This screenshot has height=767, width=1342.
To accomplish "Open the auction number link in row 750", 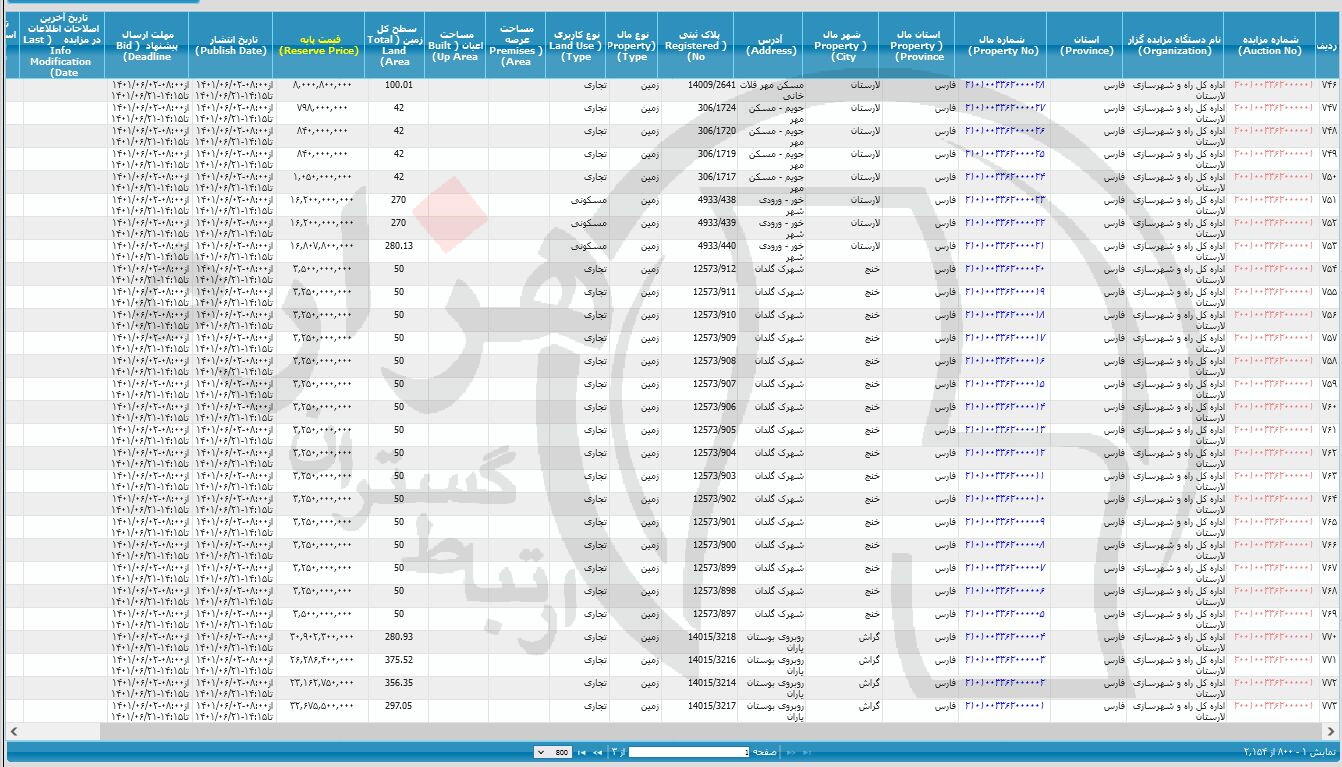I will coord(1273,176).
